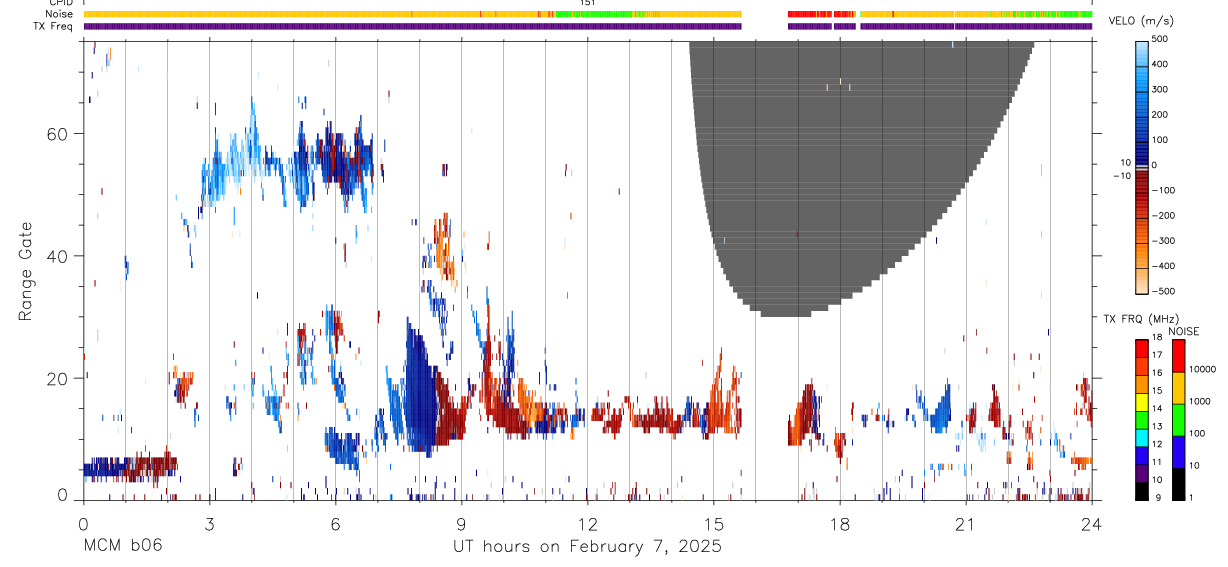Click the '3' UT hour tick label

210,524
